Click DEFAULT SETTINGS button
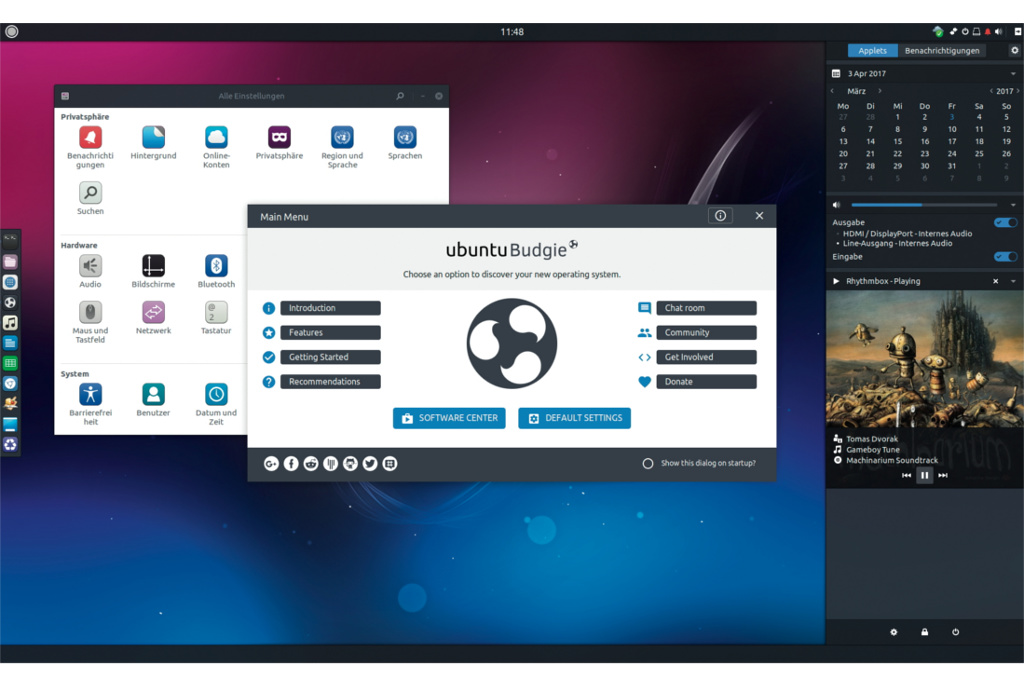Screen dimensions: 1024x687 (x=575, y=418)
